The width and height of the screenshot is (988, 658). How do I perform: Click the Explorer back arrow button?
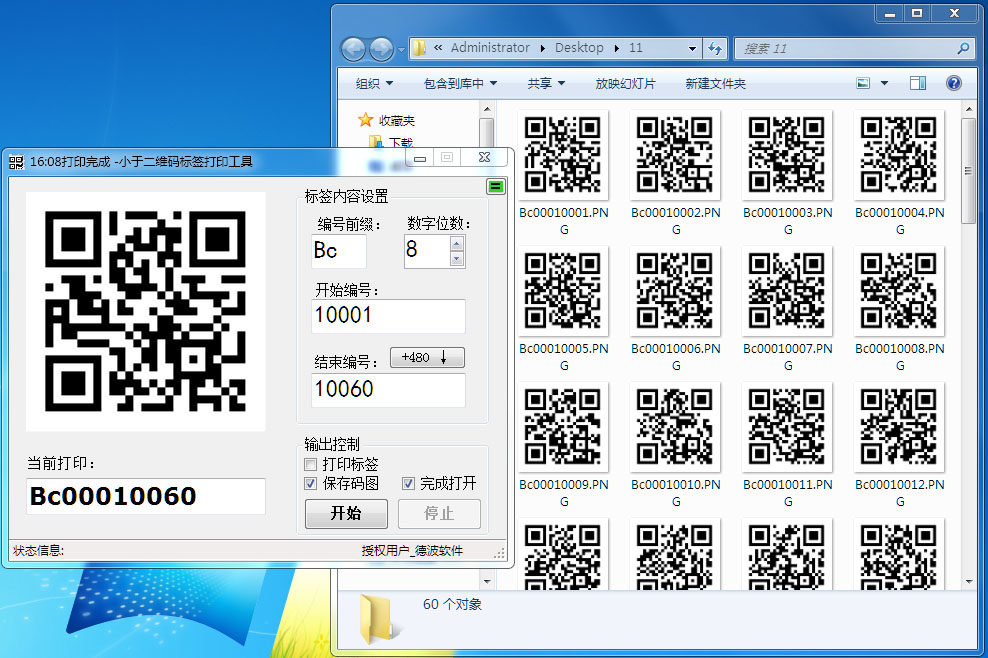(x=354, y=48)
